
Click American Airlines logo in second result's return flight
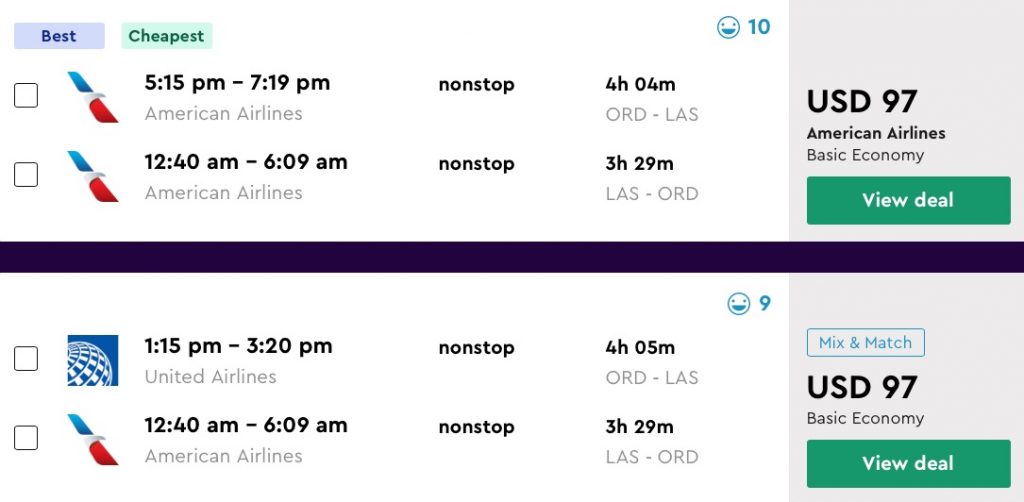(x=92, y=439)
